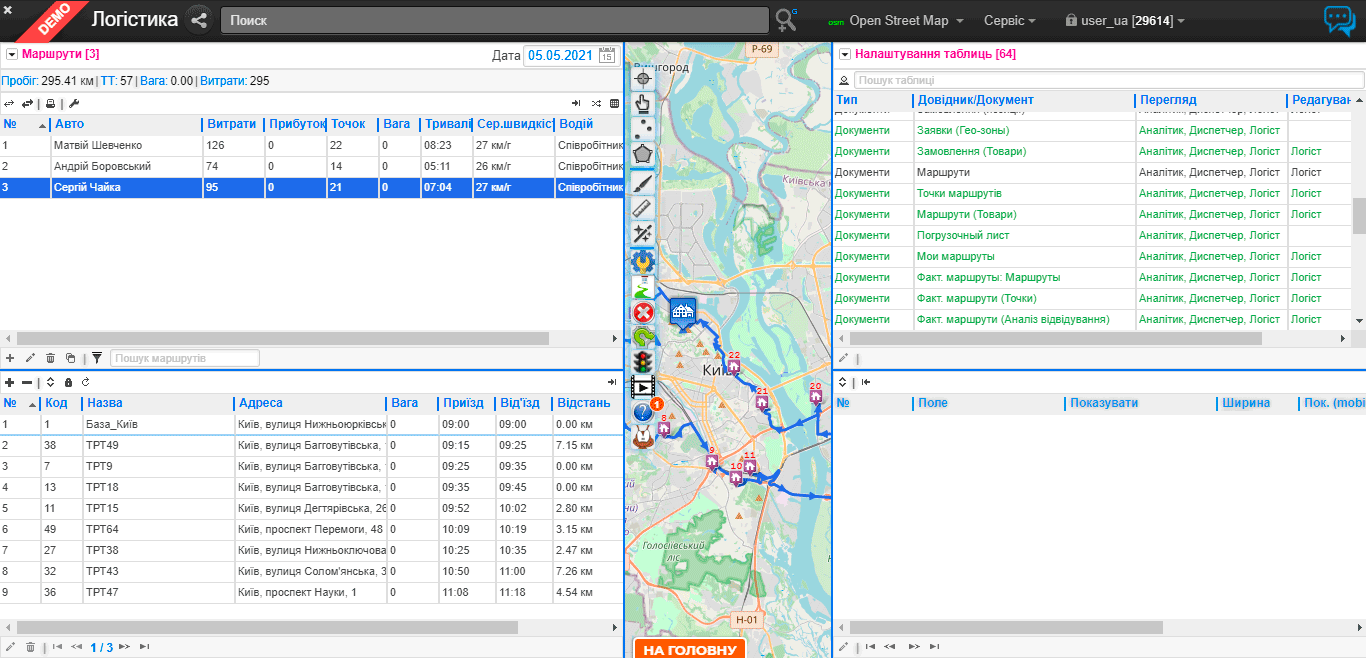
Task: Toggle the filter icon for routes
Action: [97, 358]
